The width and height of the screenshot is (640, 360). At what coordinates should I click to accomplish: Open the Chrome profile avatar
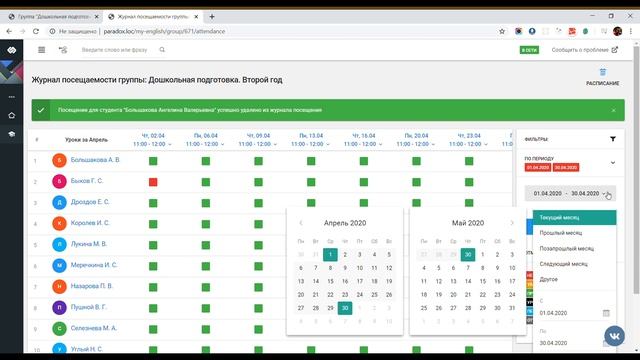[617, 31]
